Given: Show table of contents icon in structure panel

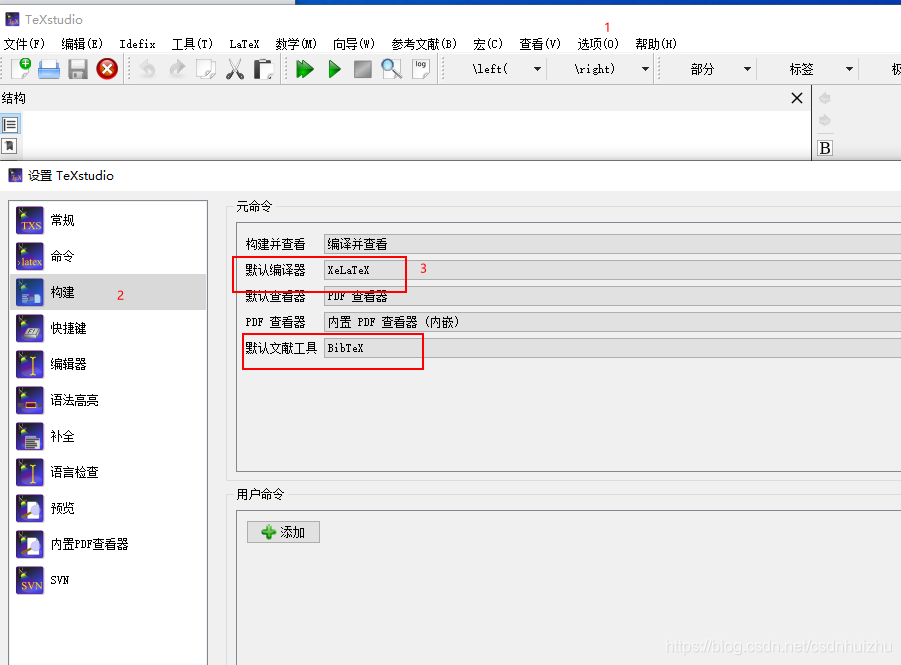Looking at the screenshot, I should (x=10, y=124).
